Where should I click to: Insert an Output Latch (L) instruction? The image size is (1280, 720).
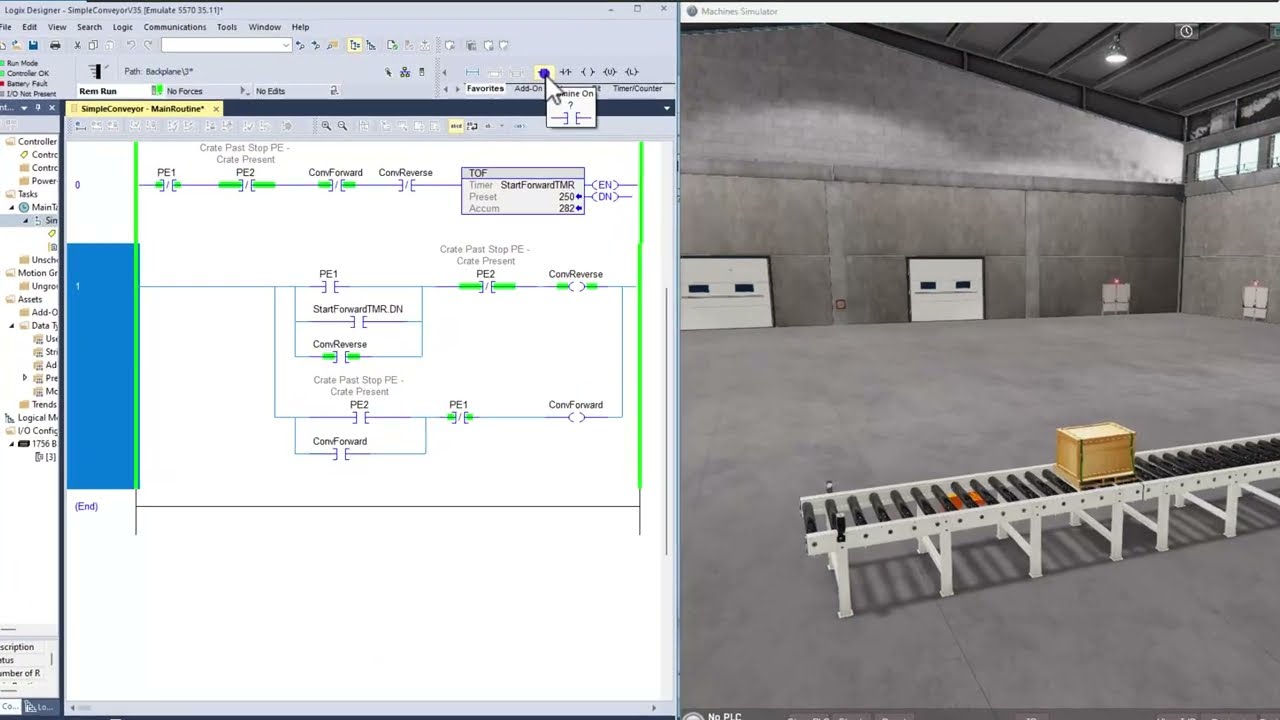(631, 72)
